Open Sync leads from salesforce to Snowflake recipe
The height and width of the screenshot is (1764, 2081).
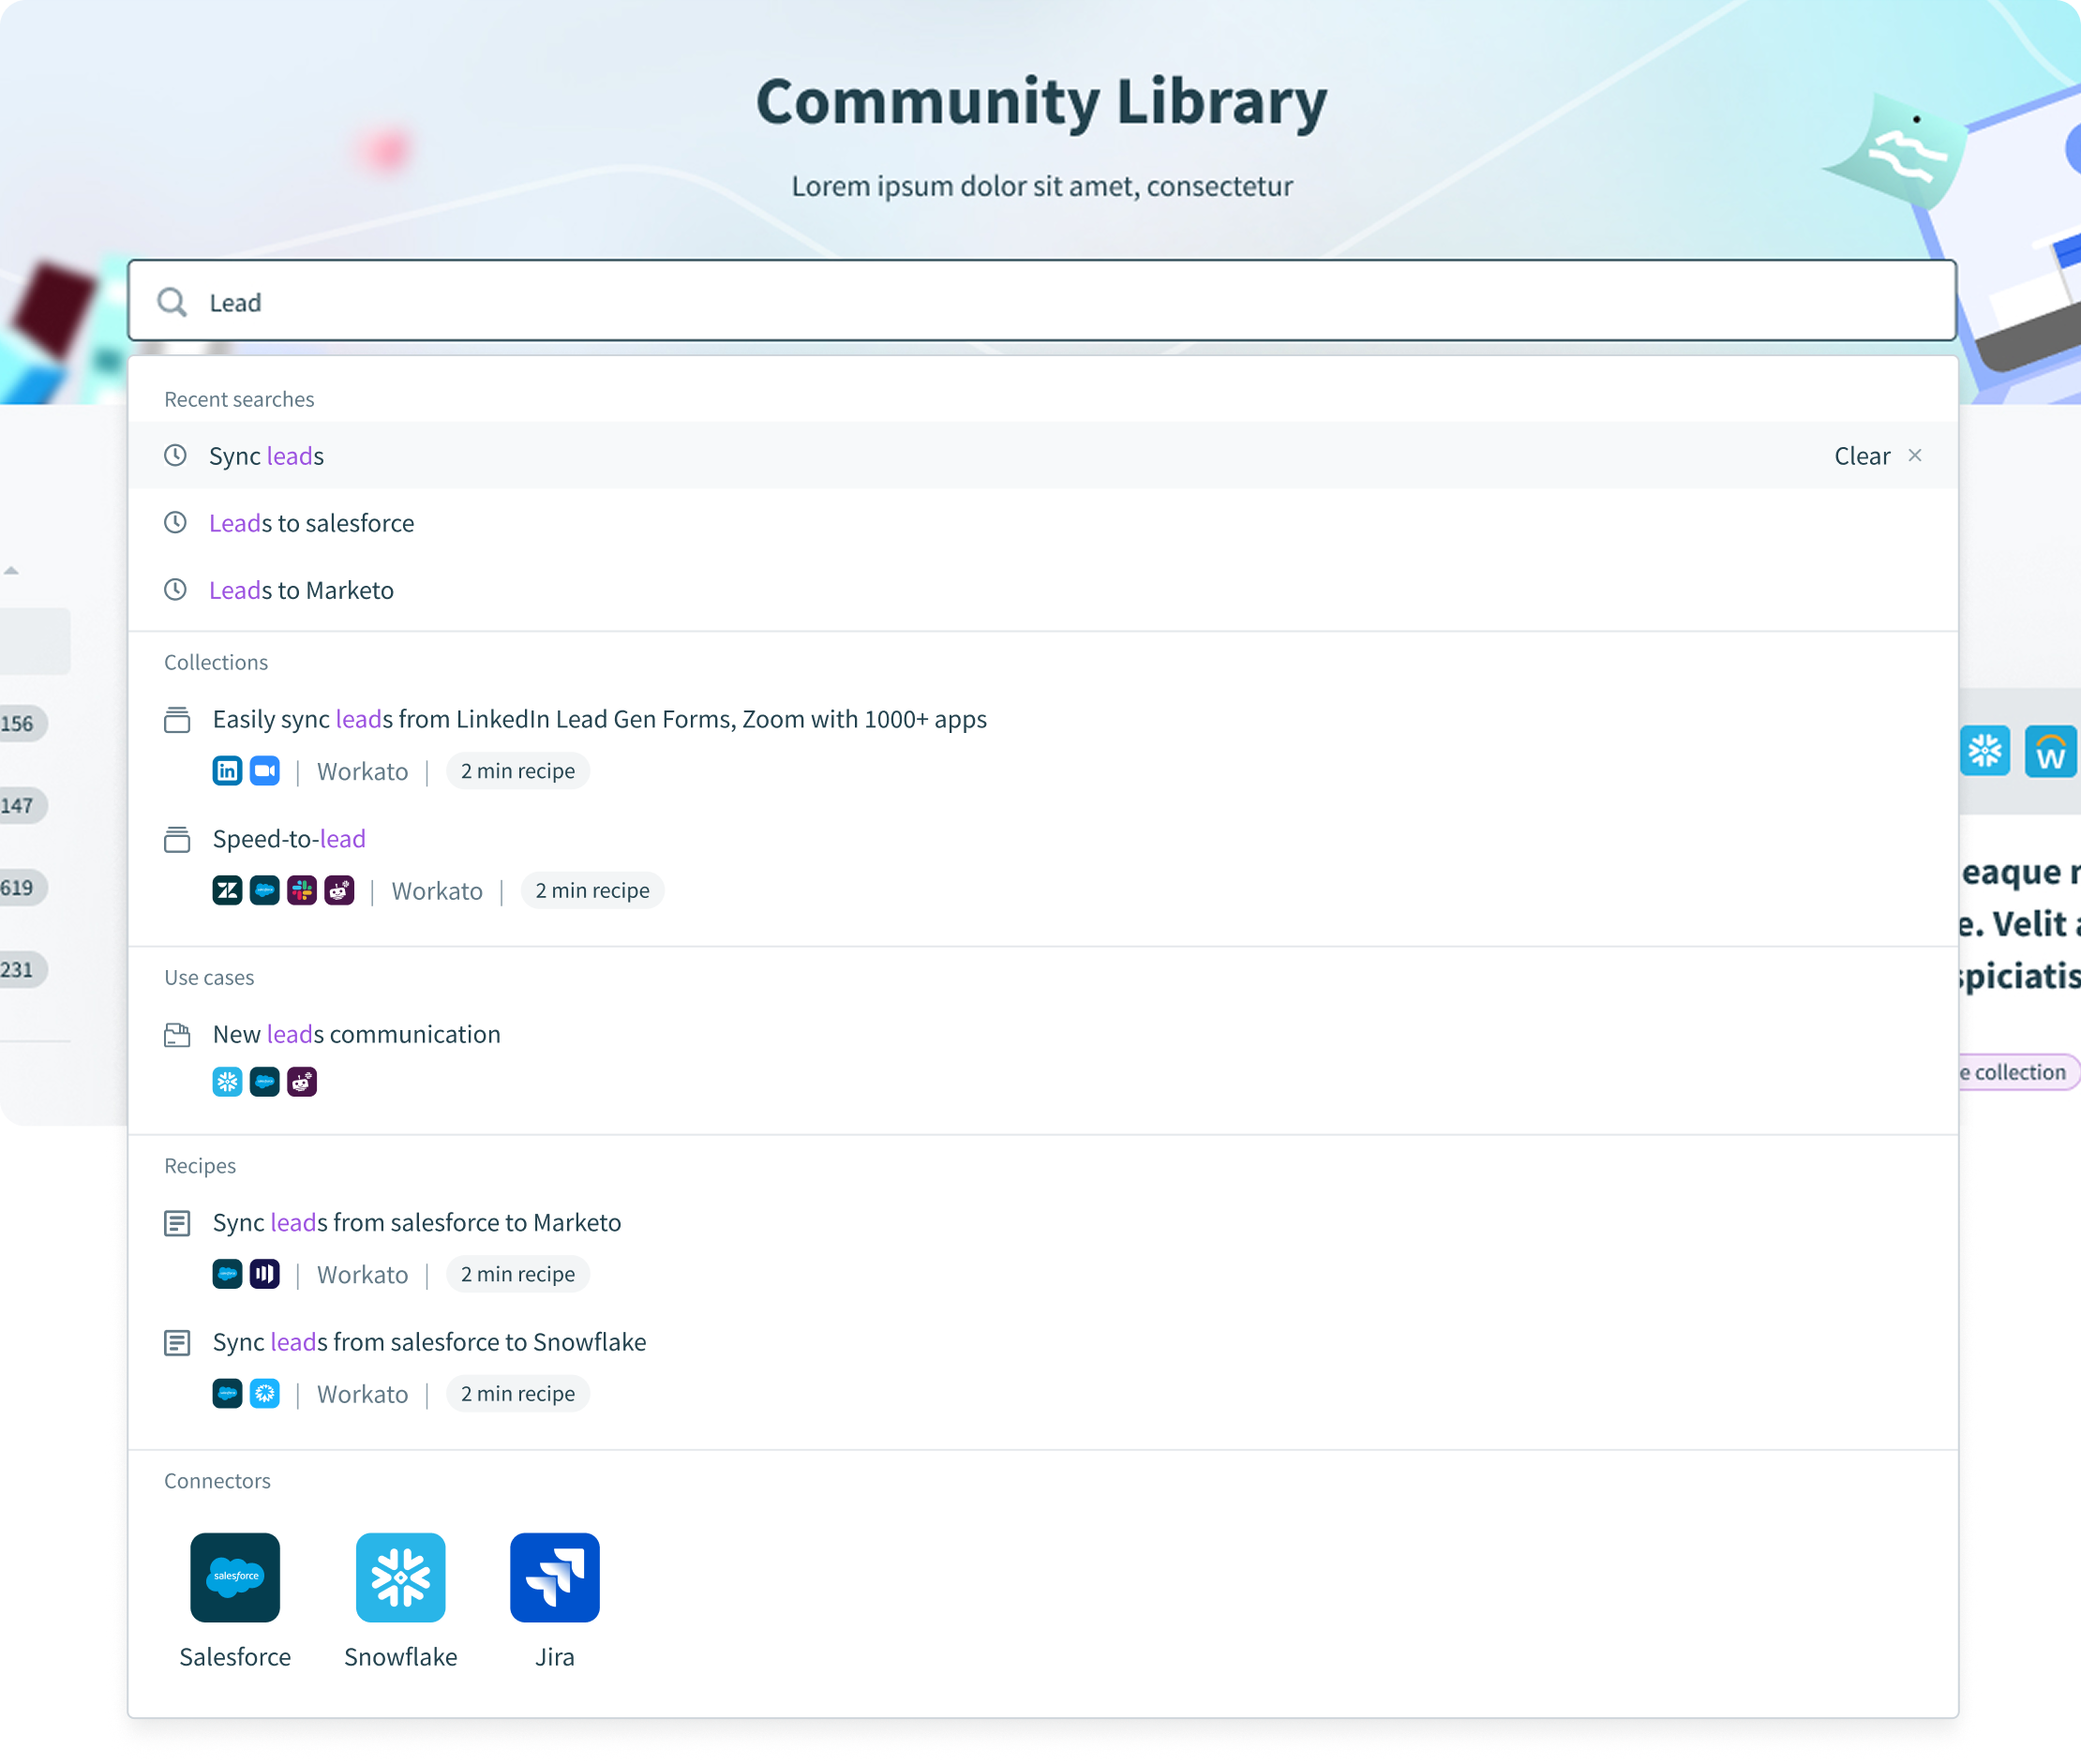point(429,1342)
